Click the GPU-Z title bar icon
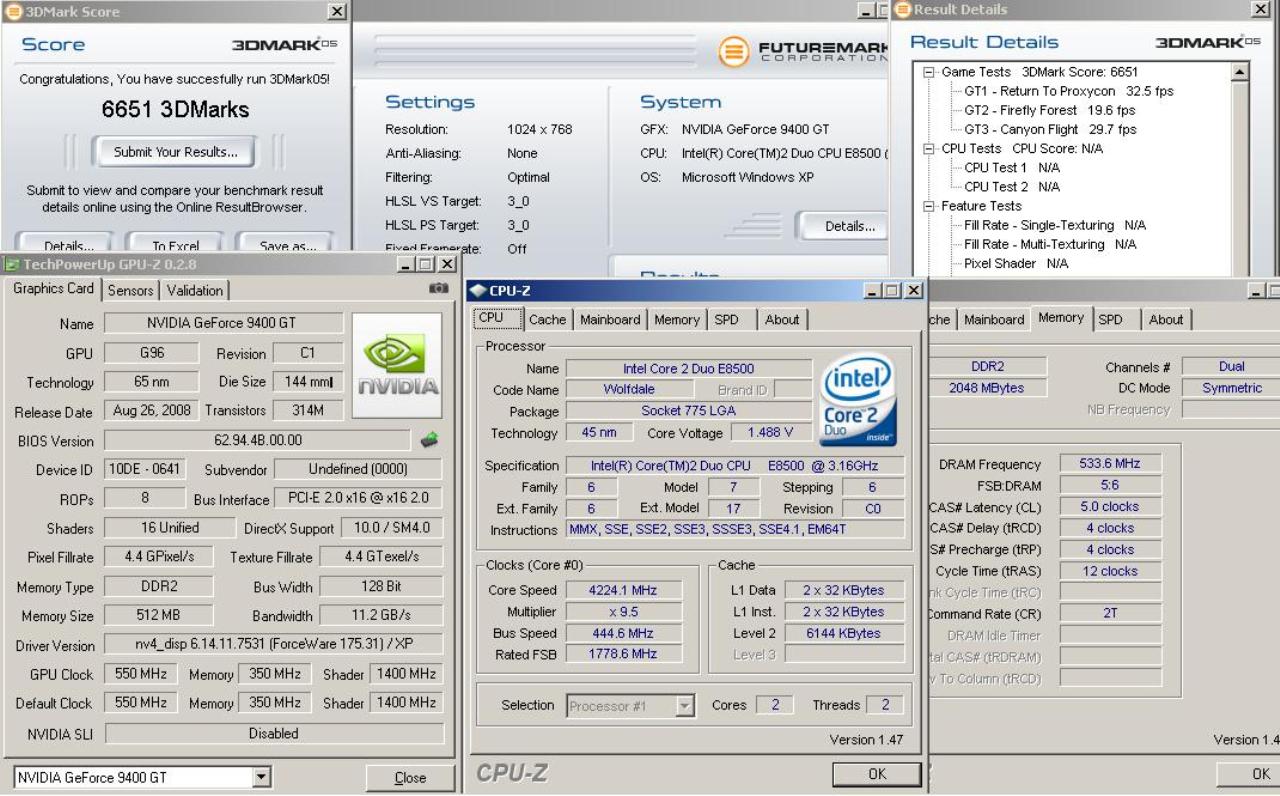Viewport: 1280px width, 796px height. (12, 264)
